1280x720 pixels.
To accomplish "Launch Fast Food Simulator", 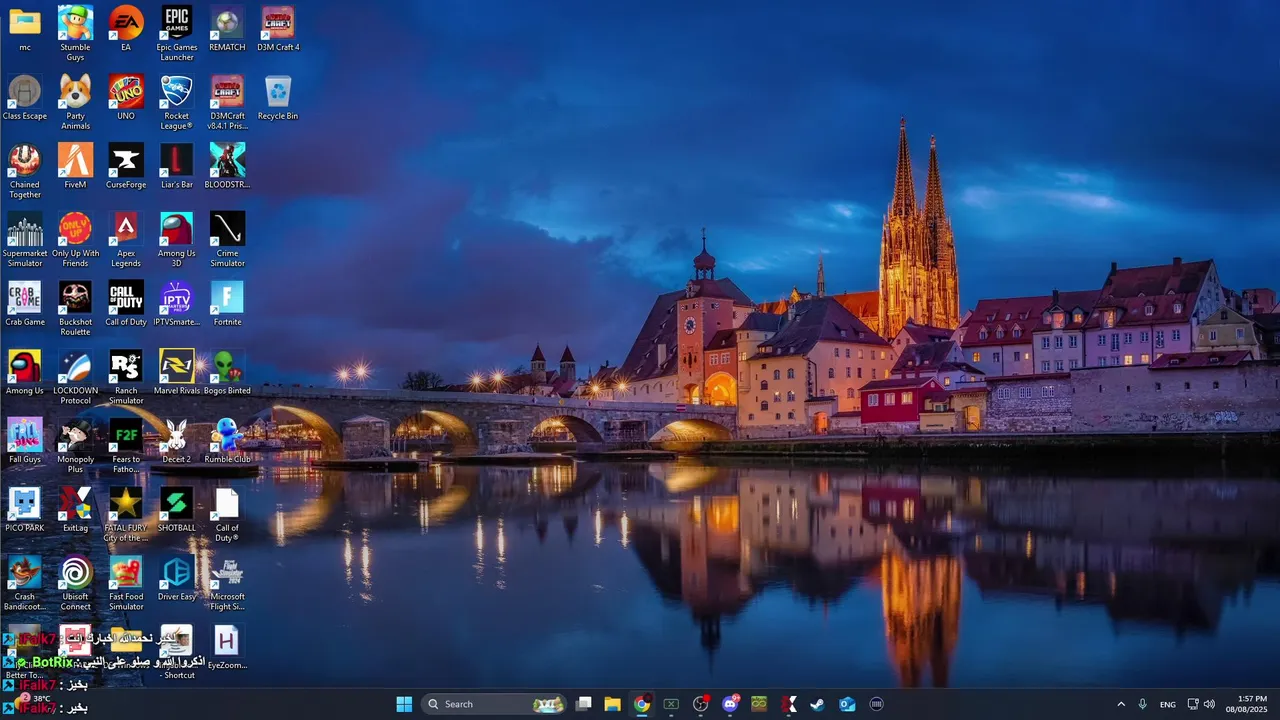I will pos(126,584).
